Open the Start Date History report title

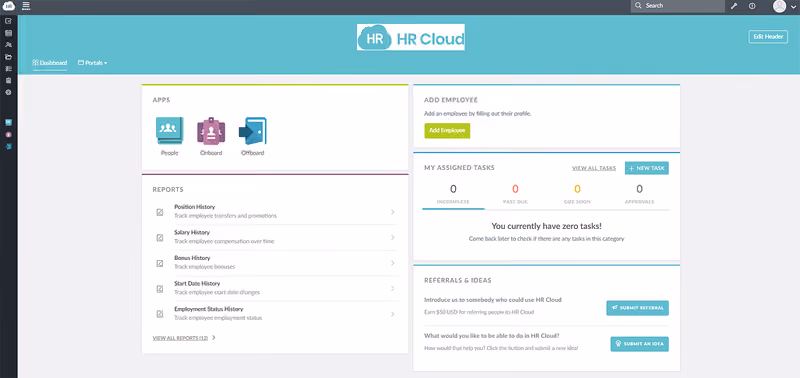pyautogui.click(x=197, y=284)
